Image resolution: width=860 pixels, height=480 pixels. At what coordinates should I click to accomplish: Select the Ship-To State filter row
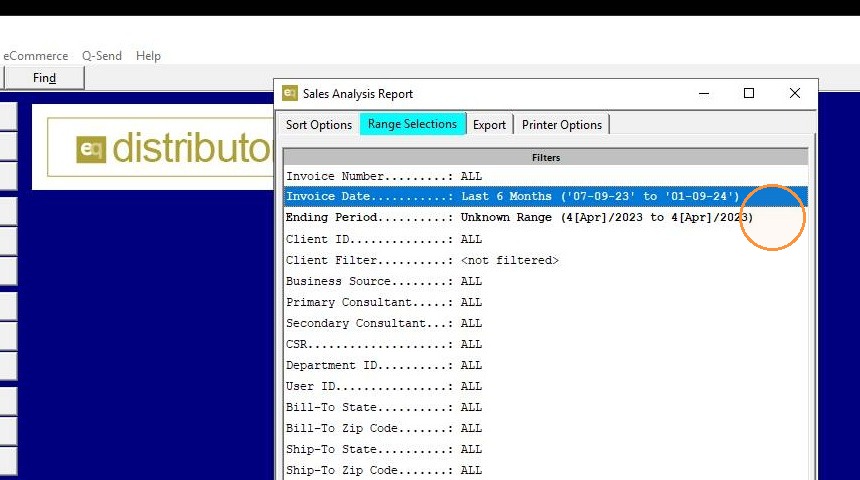(546, 449)
